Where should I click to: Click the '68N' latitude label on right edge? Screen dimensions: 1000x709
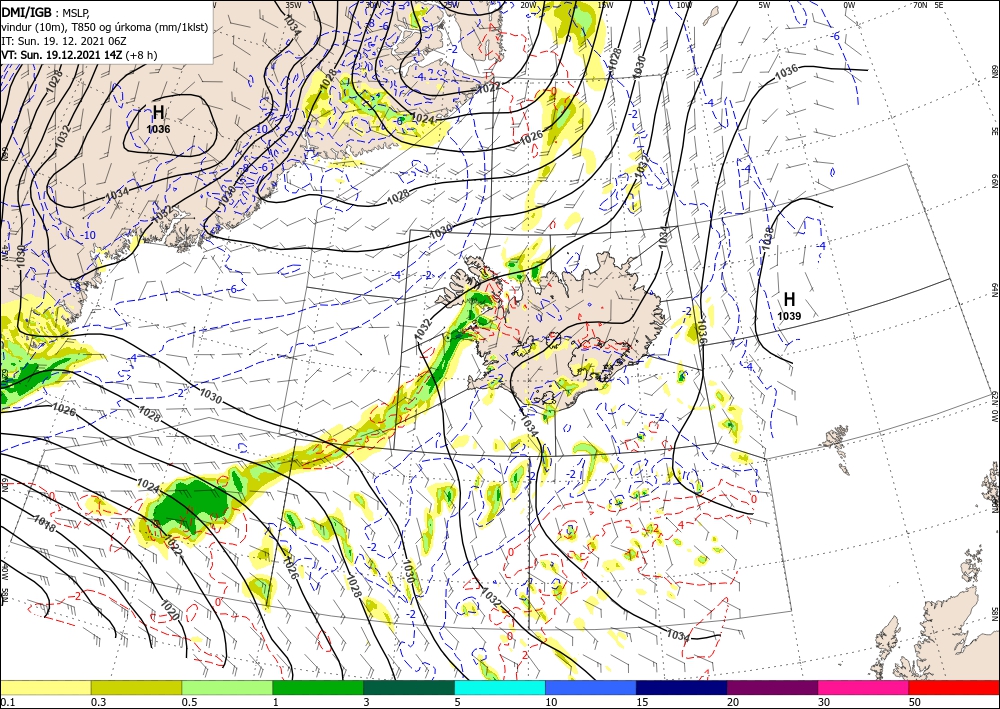(995, 71)
